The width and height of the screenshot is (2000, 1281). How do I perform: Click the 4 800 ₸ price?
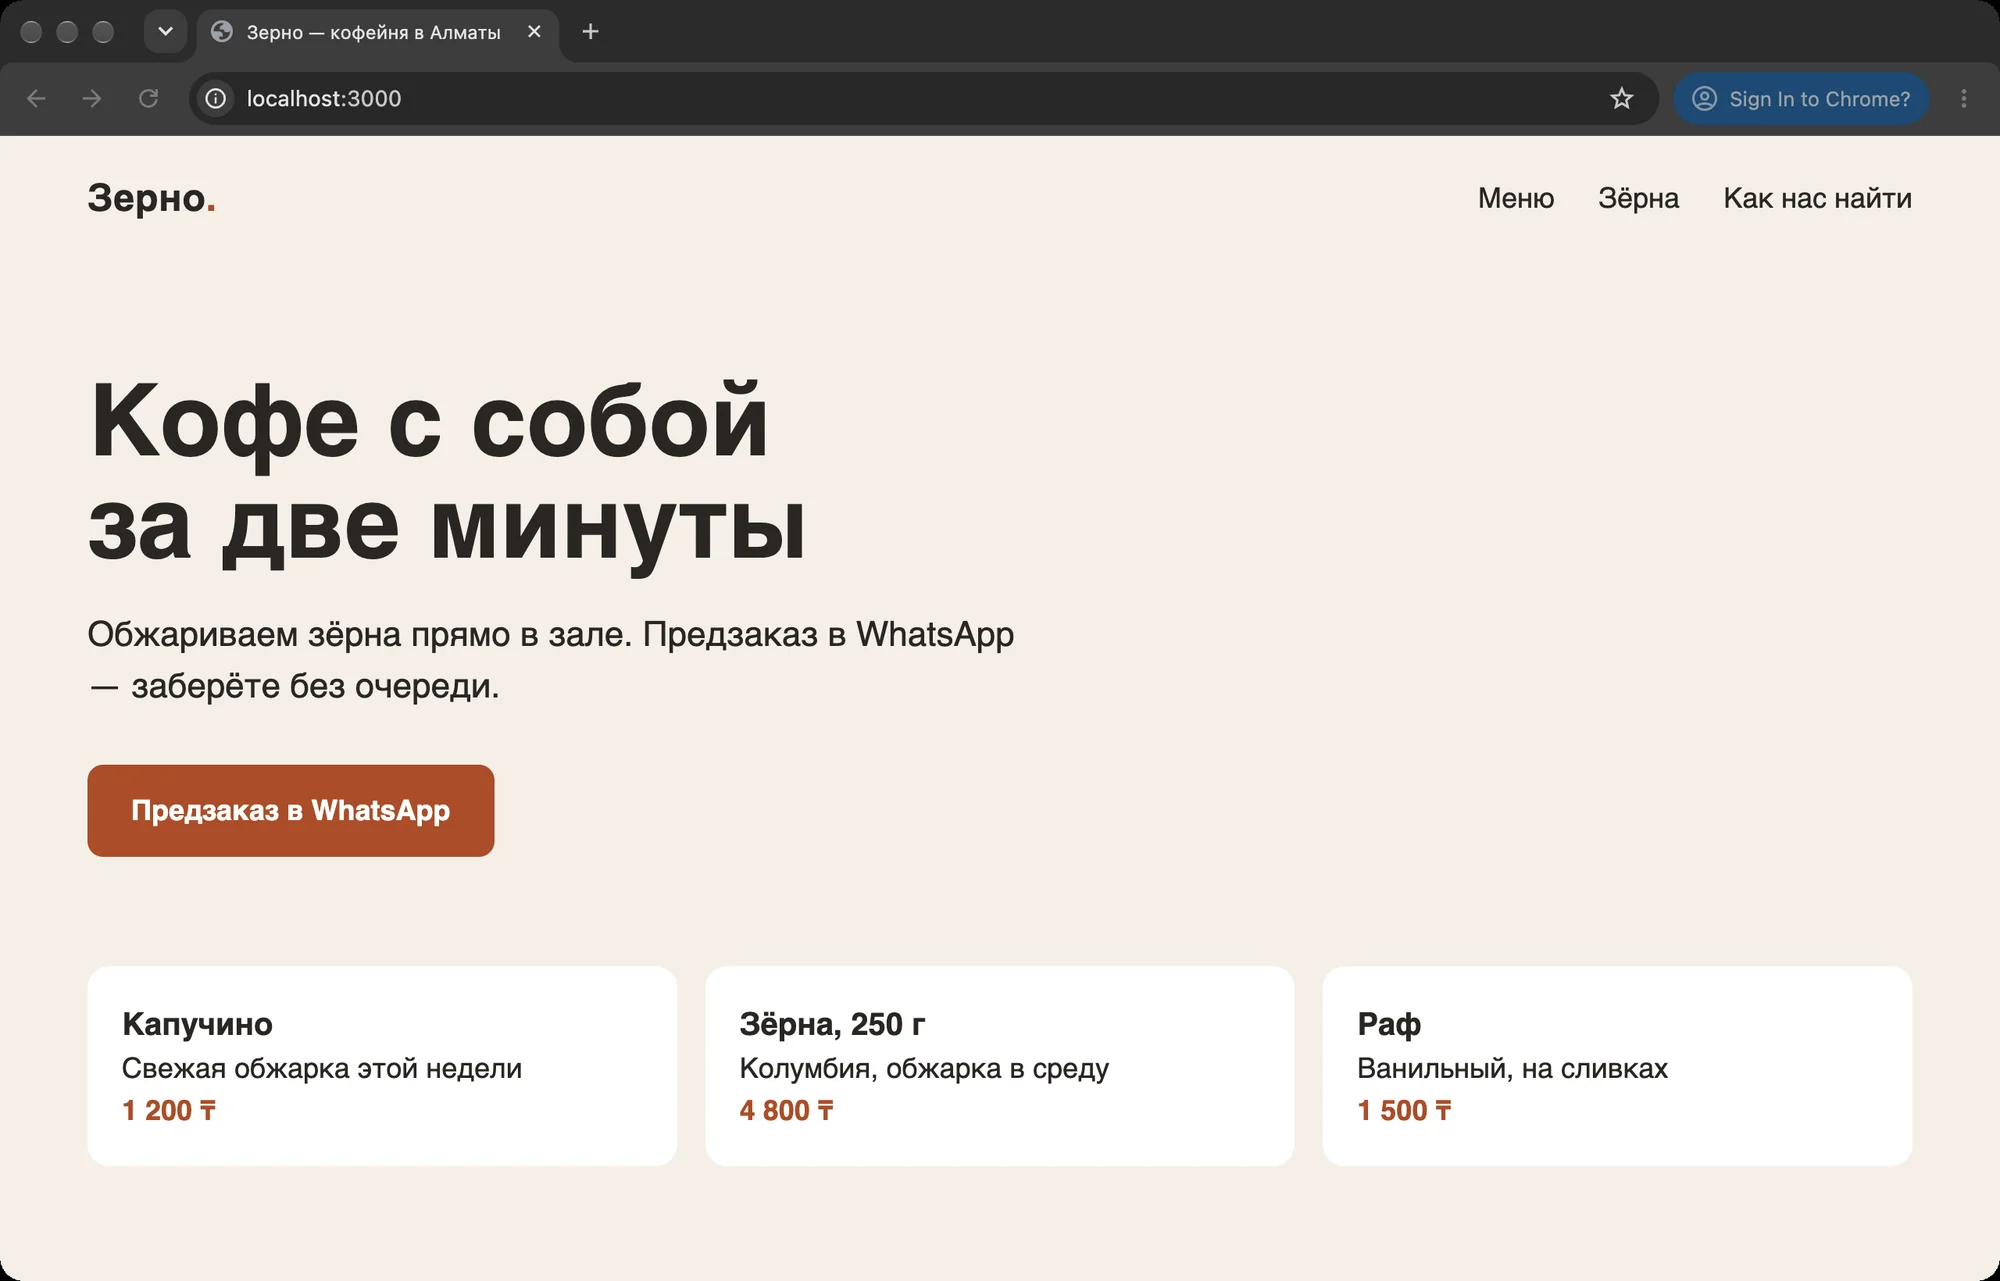(786, 1110)
